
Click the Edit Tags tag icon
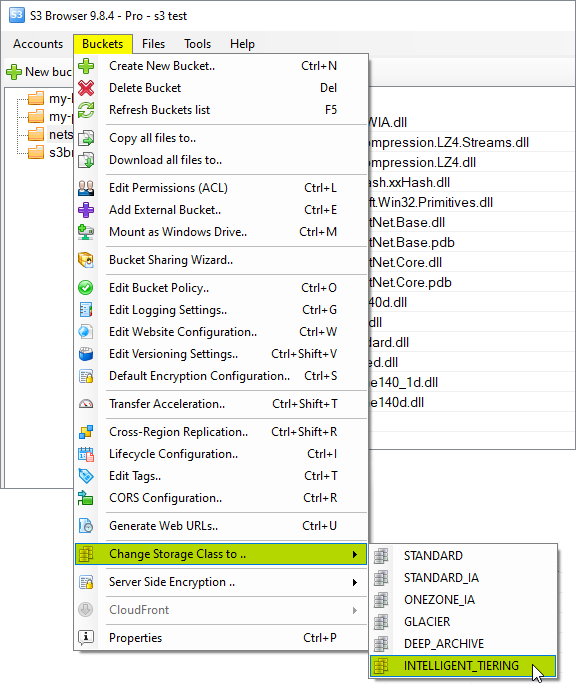(86, 476)
